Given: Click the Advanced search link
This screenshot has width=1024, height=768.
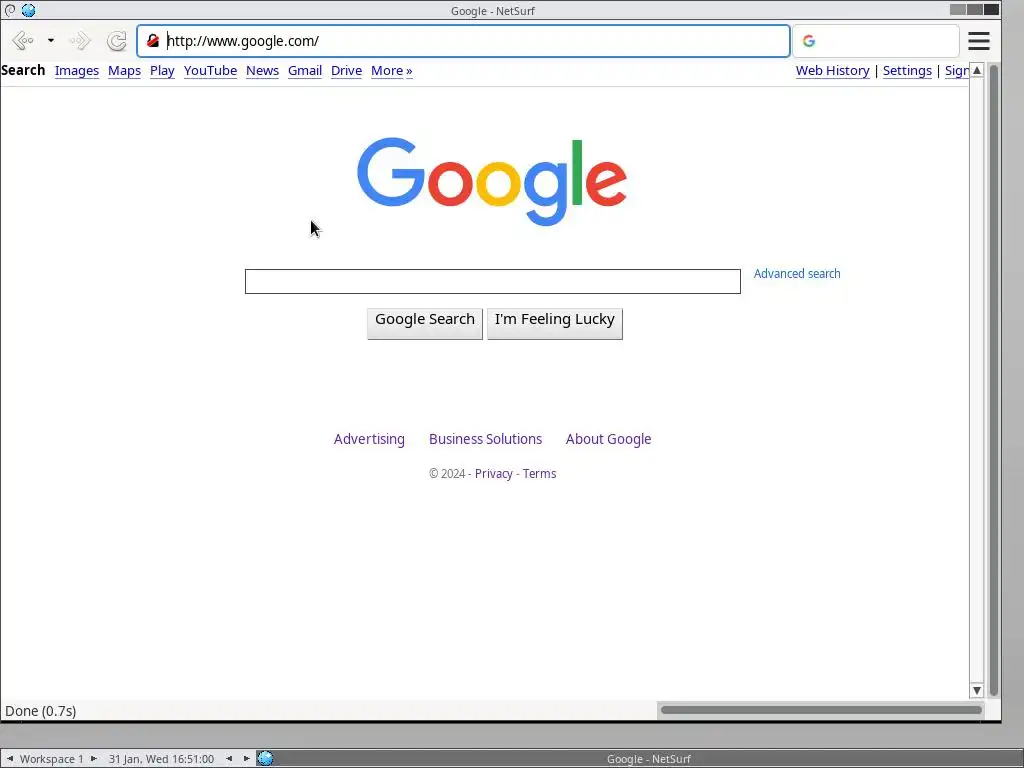Looking at the screenshot, I should 797,274.
